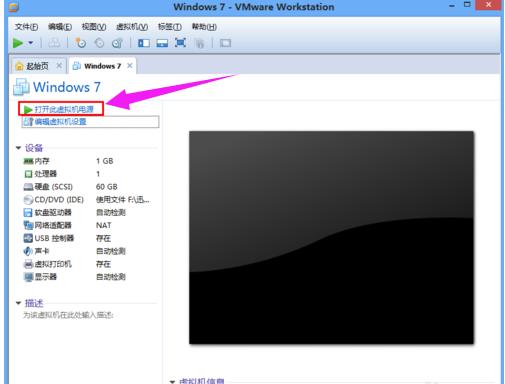Click the network icon beside 网络适配器
This screenshot has height=384, width=505.
pos(28,225)
